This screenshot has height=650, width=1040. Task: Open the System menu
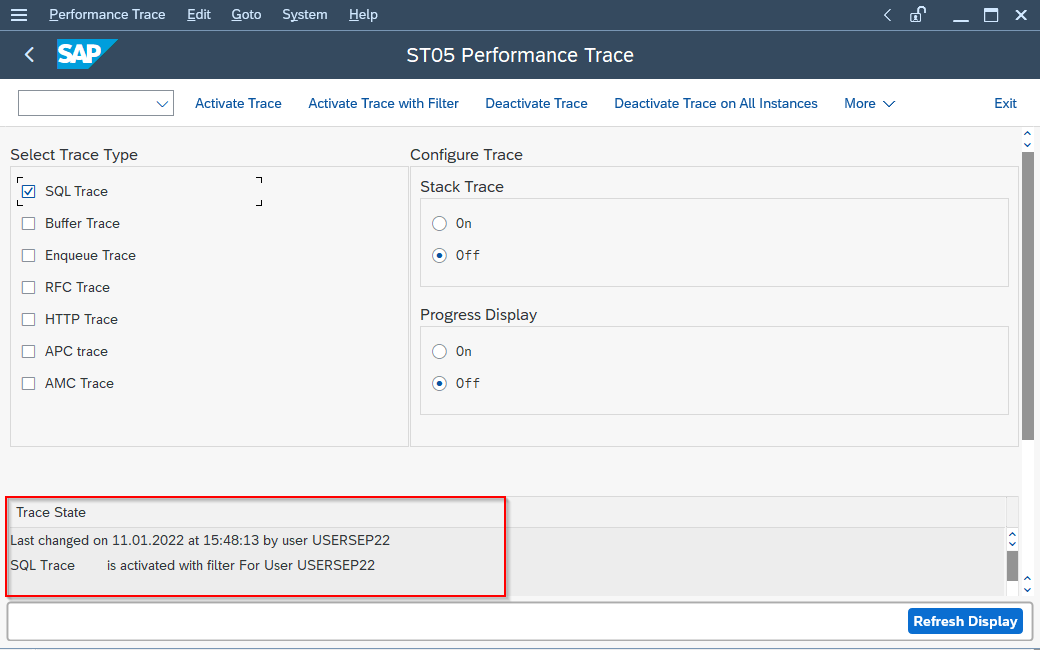(x=304, y=15)
